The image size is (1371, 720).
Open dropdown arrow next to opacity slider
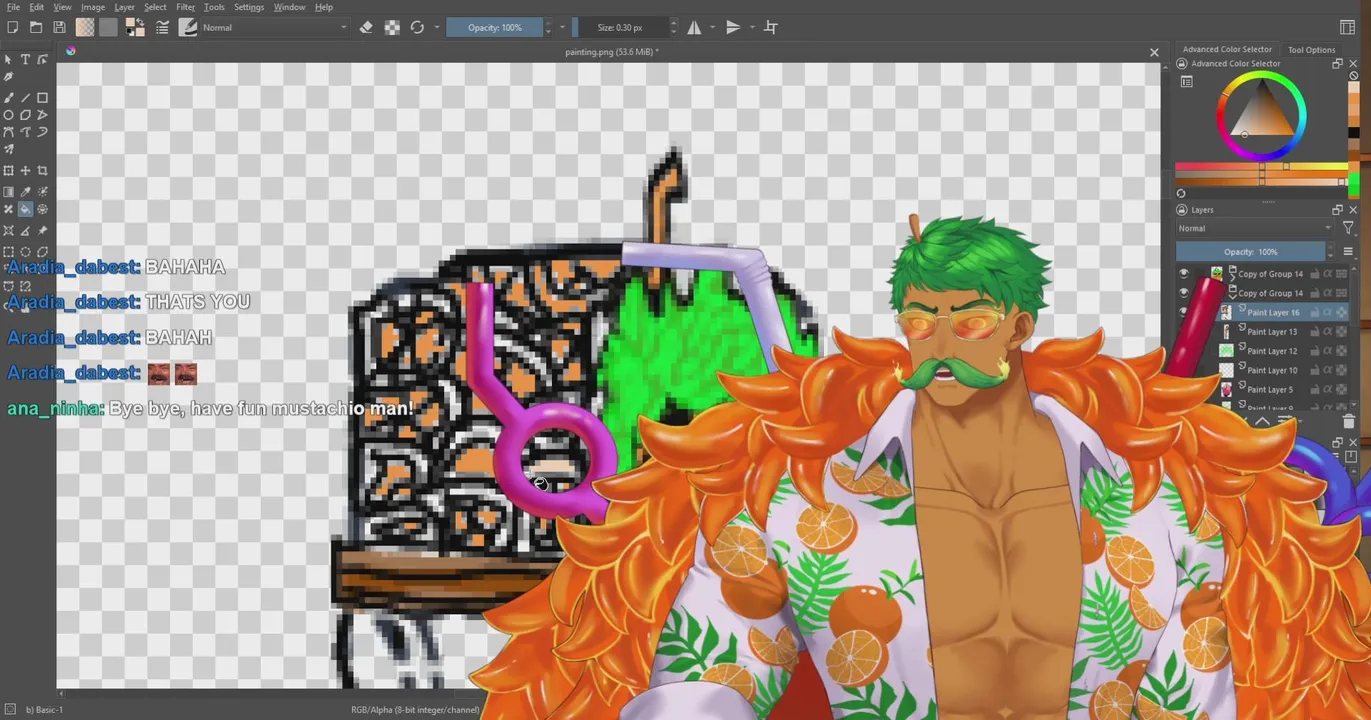coord(562,27)
